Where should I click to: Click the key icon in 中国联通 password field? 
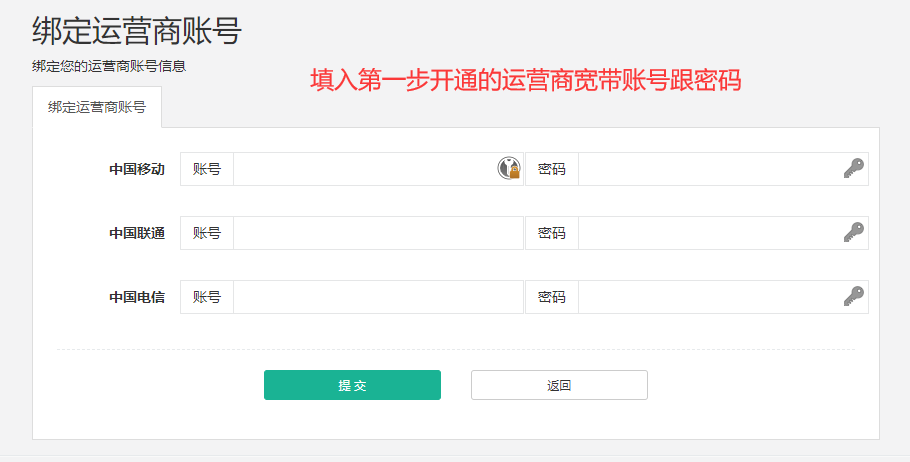click(x=853, y=232)
